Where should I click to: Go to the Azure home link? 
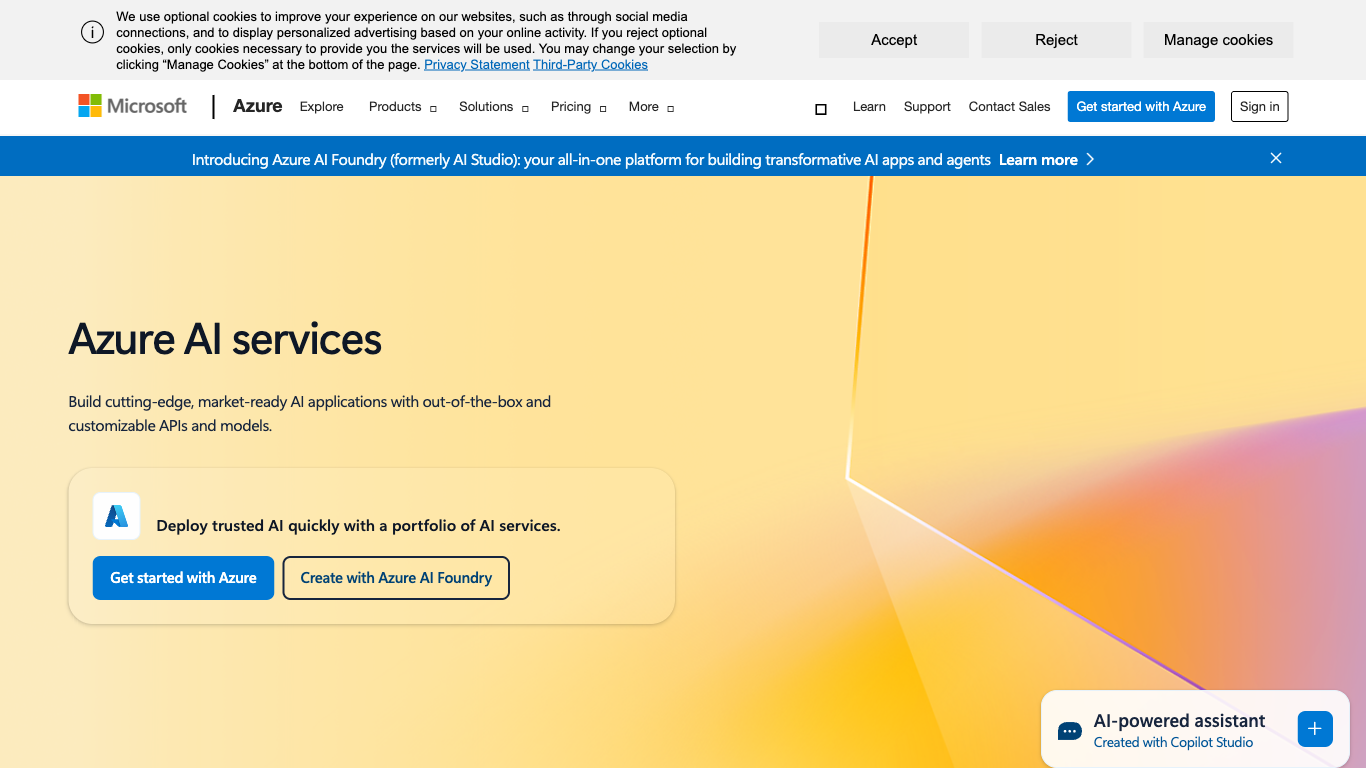[x=258, y=106]
